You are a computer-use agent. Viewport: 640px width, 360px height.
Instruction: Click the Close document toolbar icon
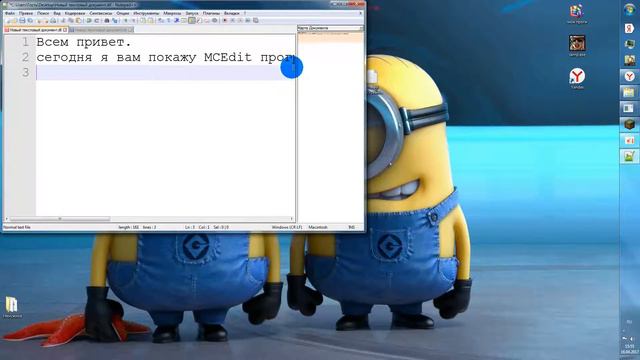pyautogui.click(x=39, y=20)
